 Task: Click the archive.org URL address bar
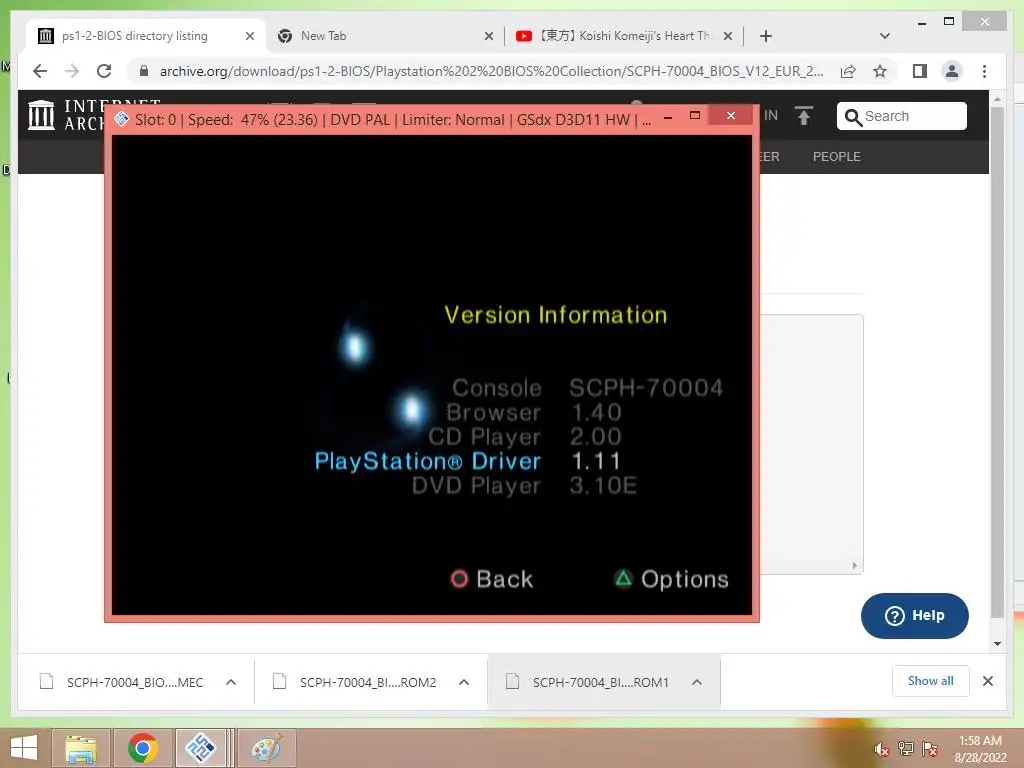[491, 71]
